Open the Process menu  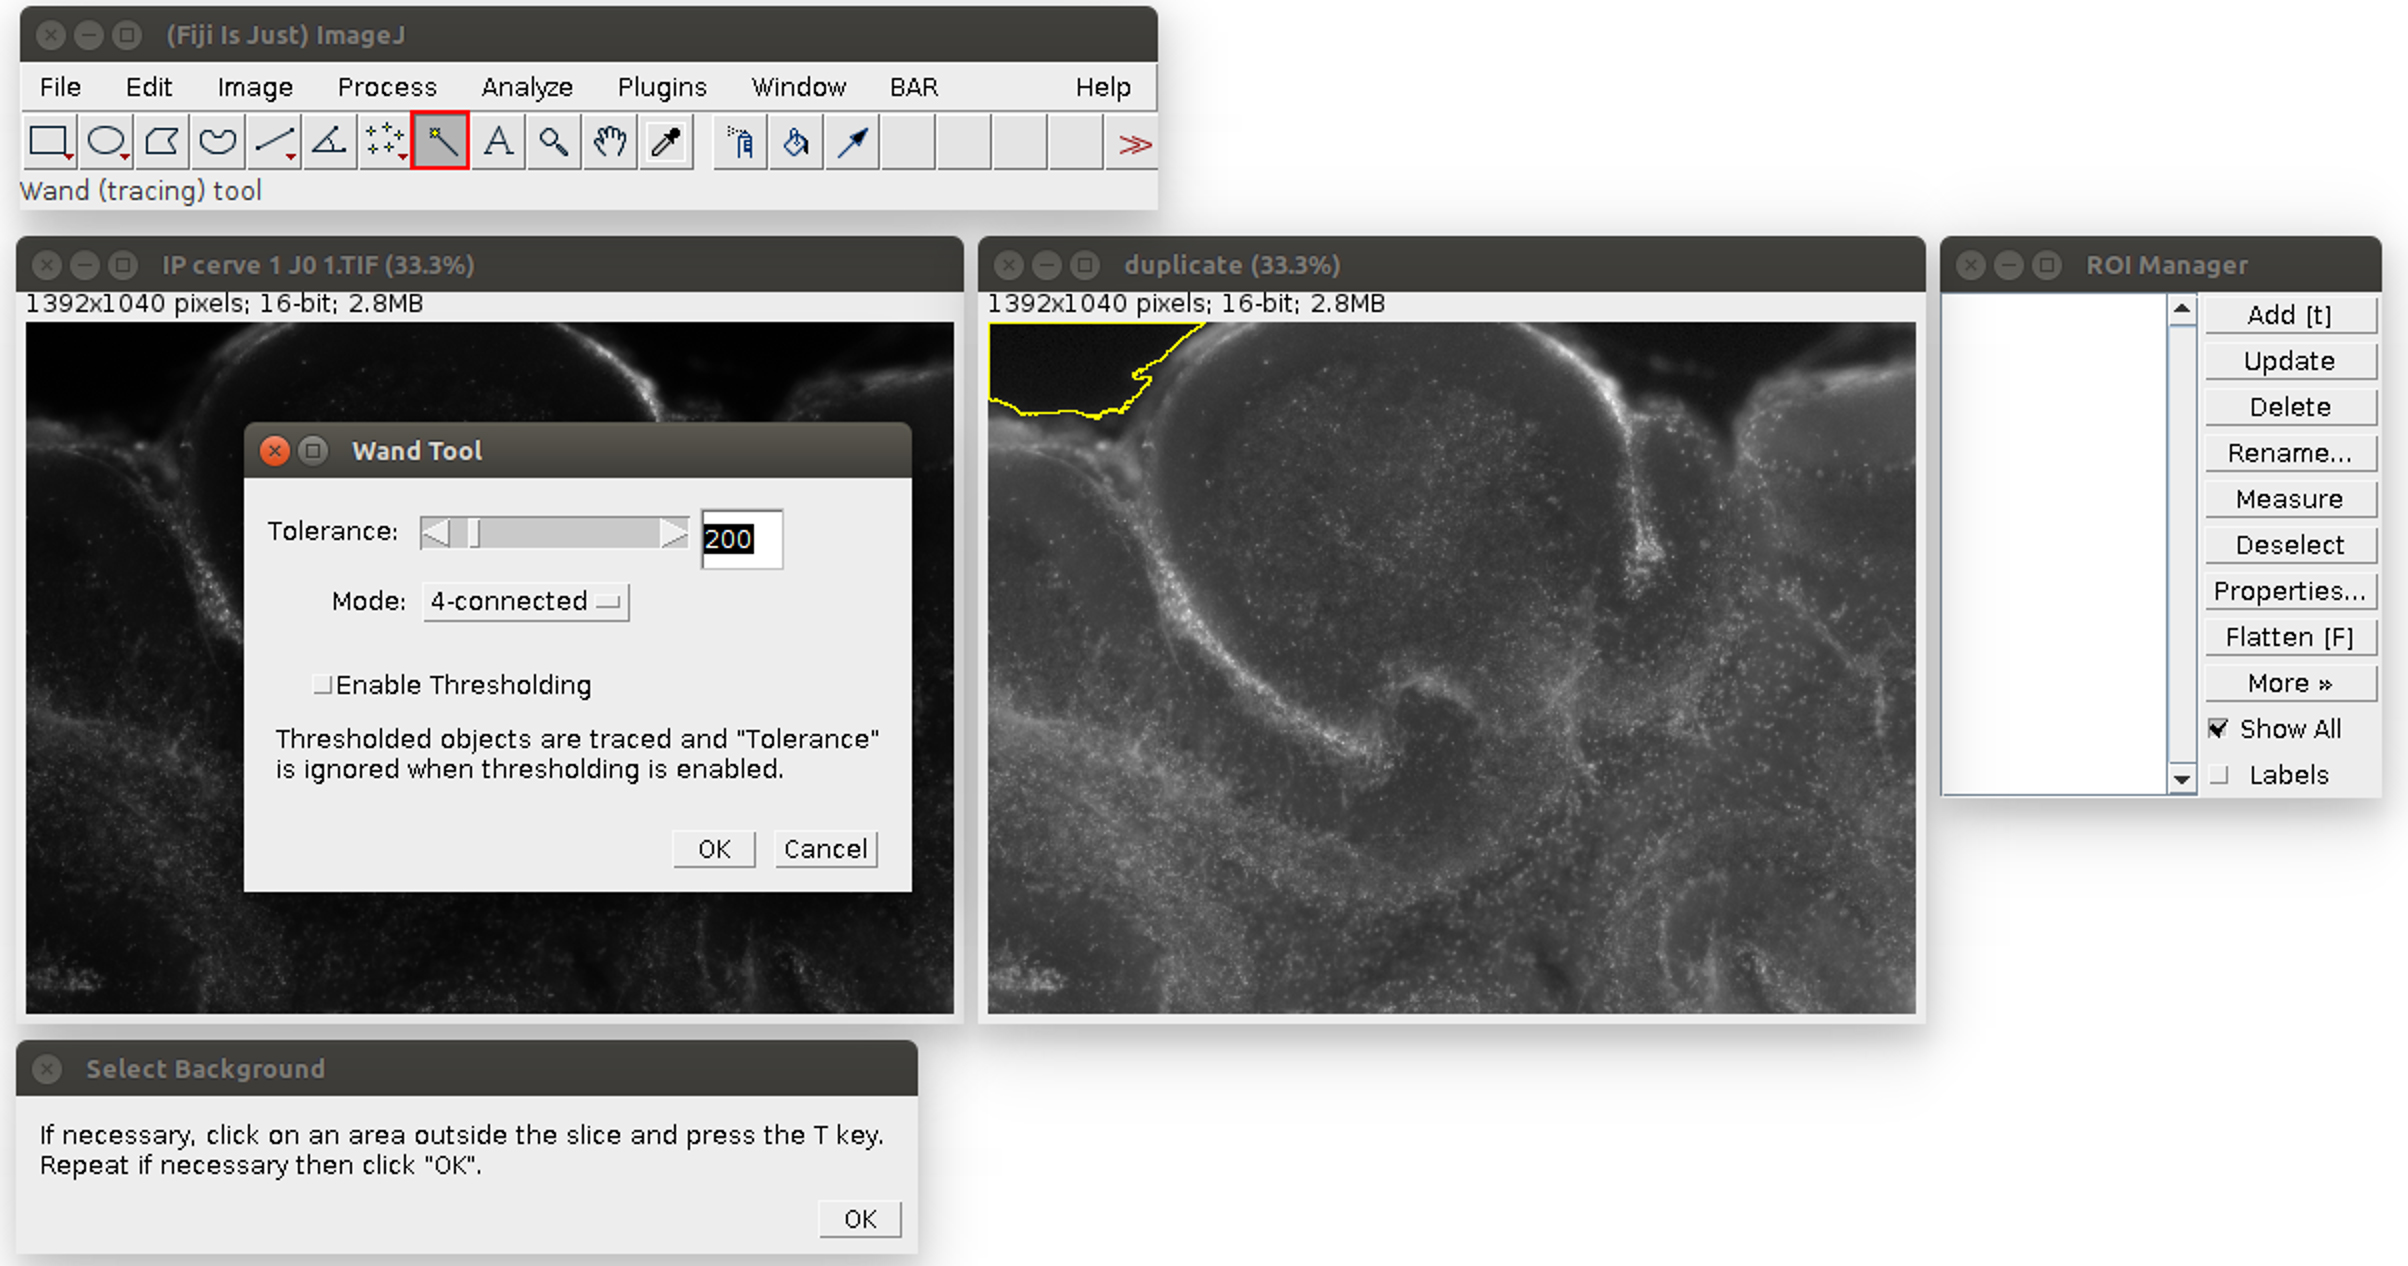[x=387, y=87]
